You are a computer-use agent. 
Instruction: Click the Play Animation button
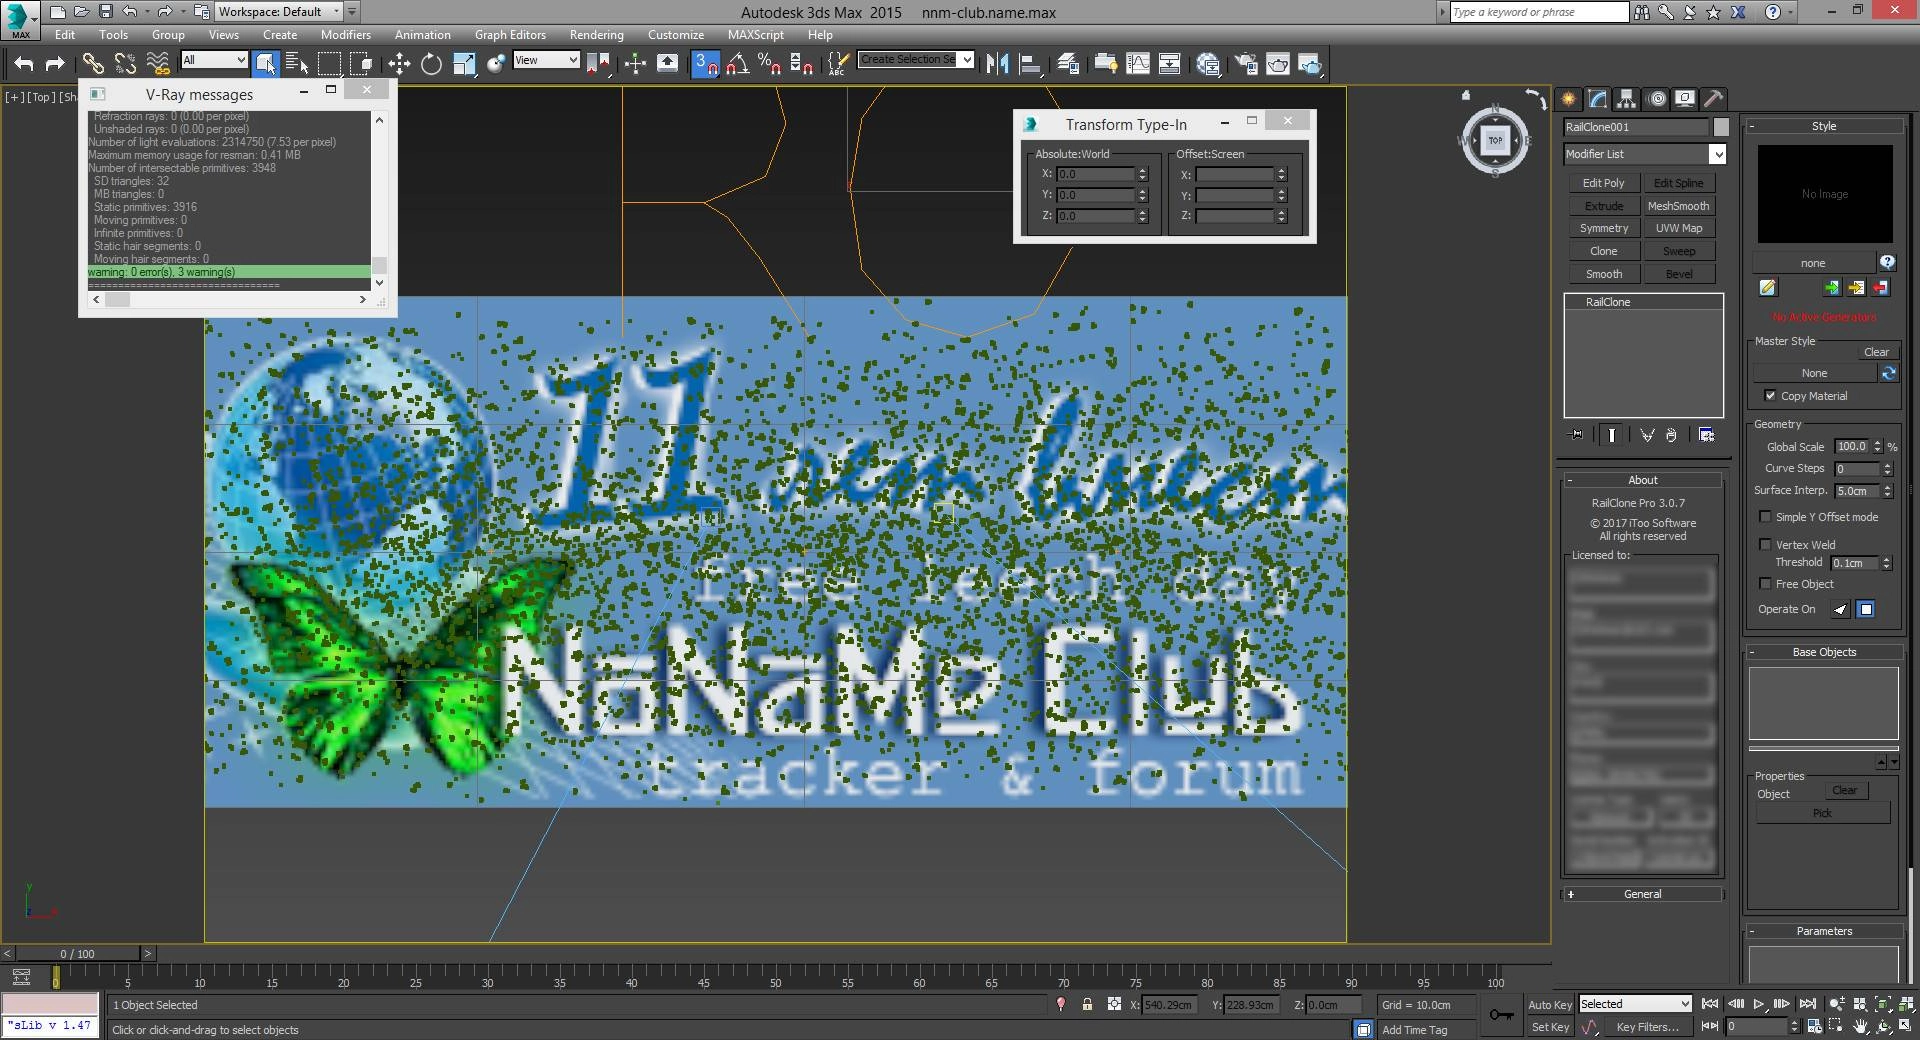1758,1004
